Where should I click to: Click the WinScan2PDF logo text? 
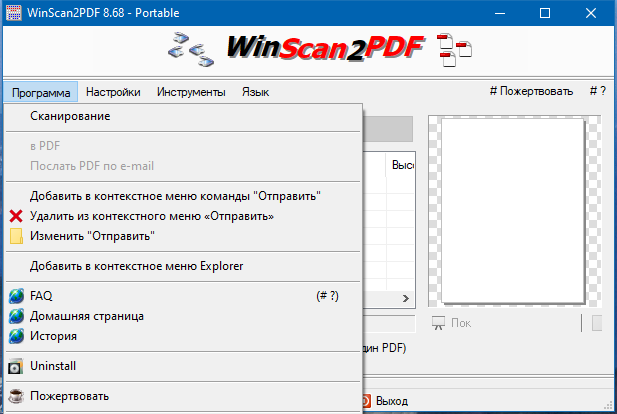click(325, 48)
